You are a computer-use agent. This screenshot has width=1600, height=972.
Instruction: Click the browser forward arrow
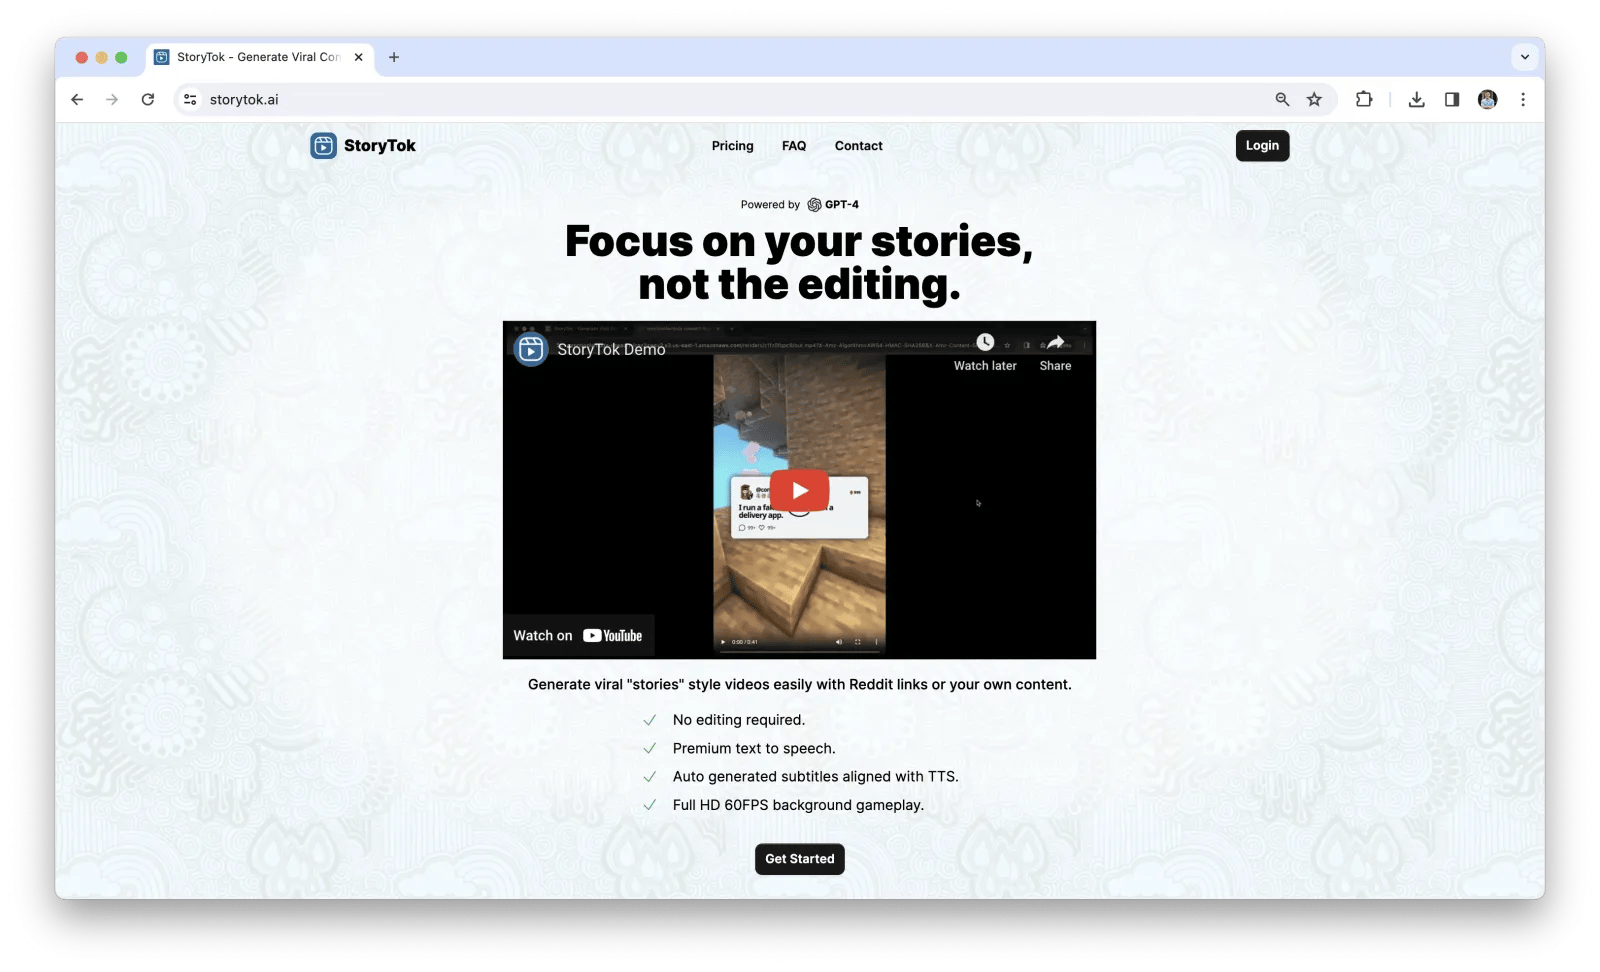(x=112, y=100)
